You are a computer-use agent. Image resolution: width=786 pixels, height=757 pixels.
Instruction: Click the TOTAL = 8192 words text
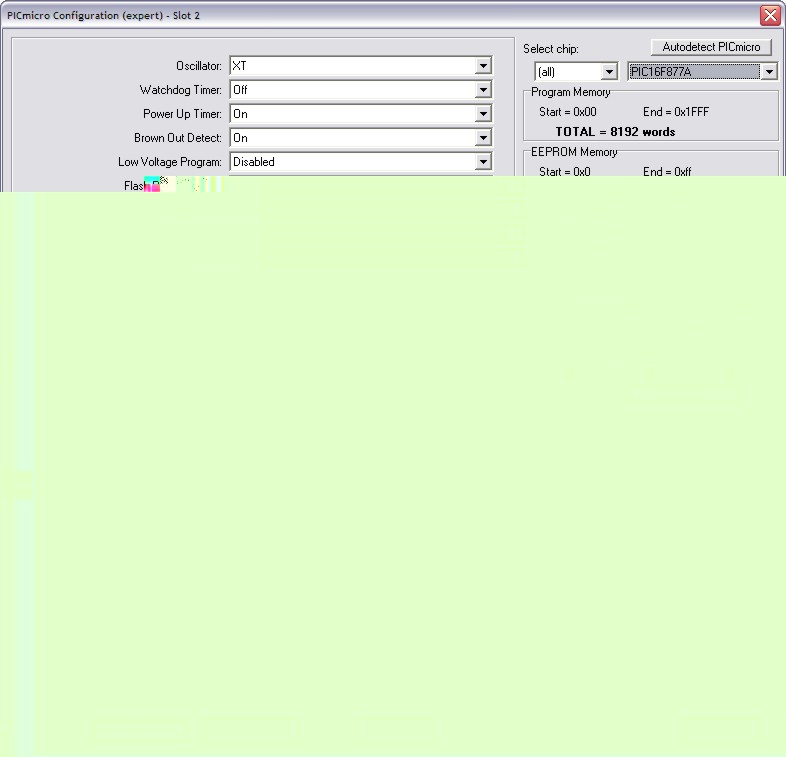615,132
